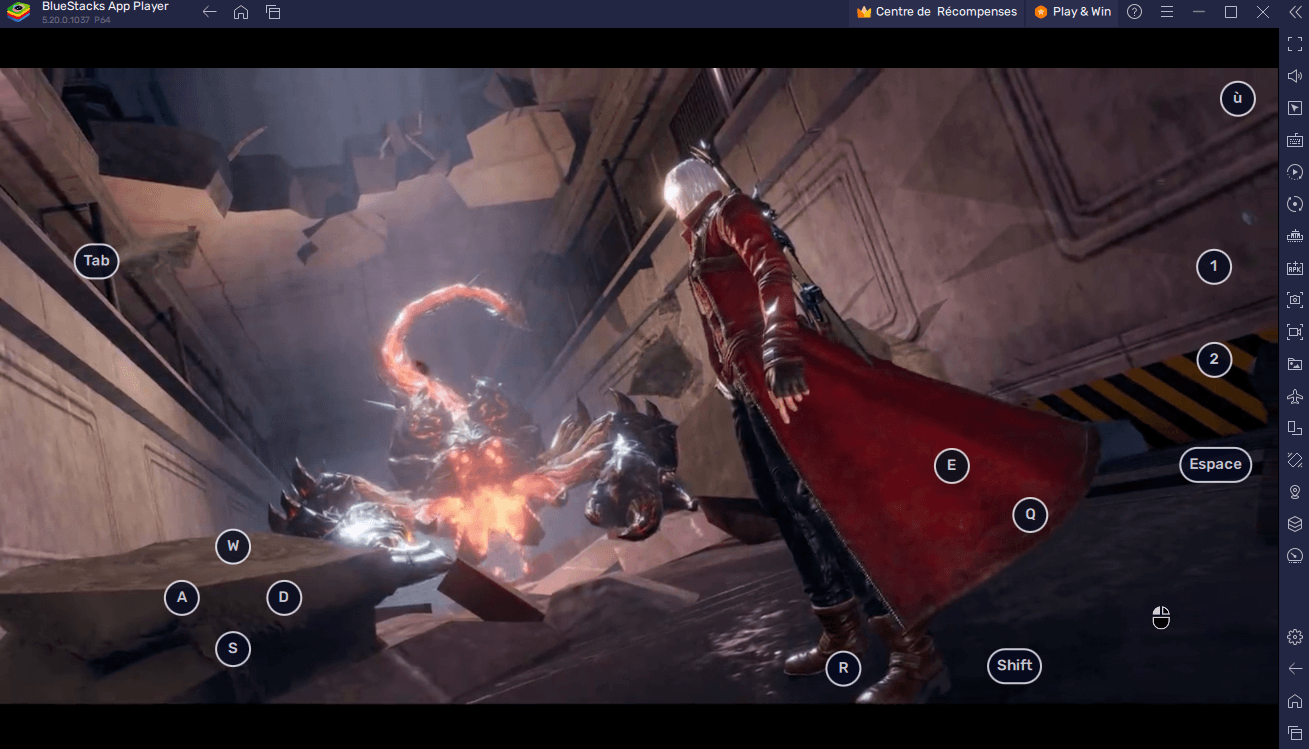Click the Tab key overlay button

pyautogui.click(x=97, y=261)
